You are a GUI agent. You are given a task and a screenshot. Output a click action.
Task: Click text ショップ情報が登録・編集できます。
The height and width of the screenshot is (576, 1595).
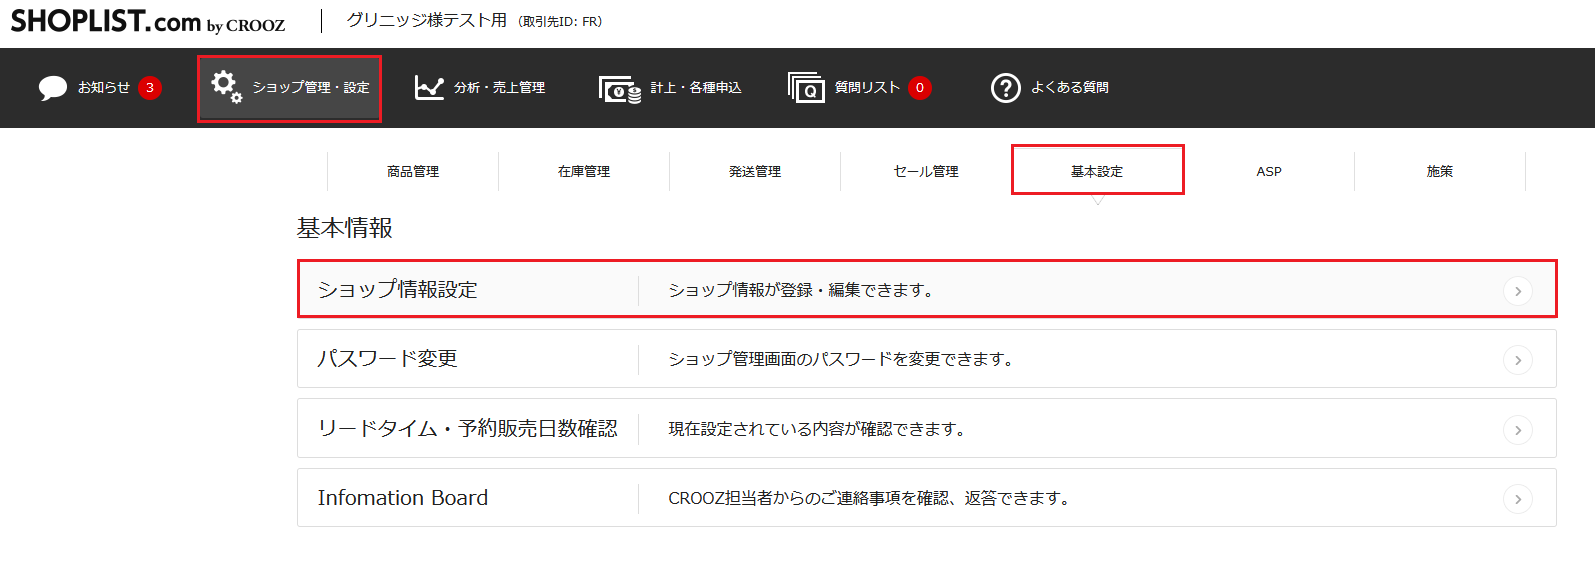(801, 290)
